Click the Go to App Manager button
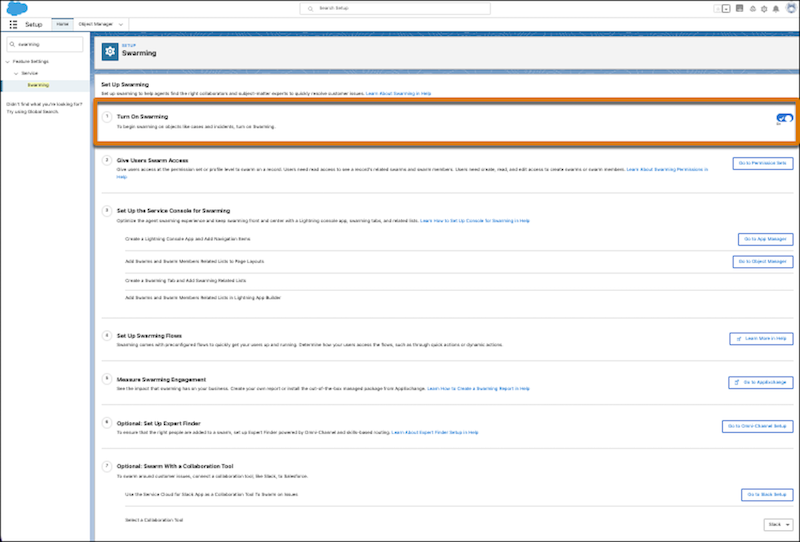 point(765,239)
